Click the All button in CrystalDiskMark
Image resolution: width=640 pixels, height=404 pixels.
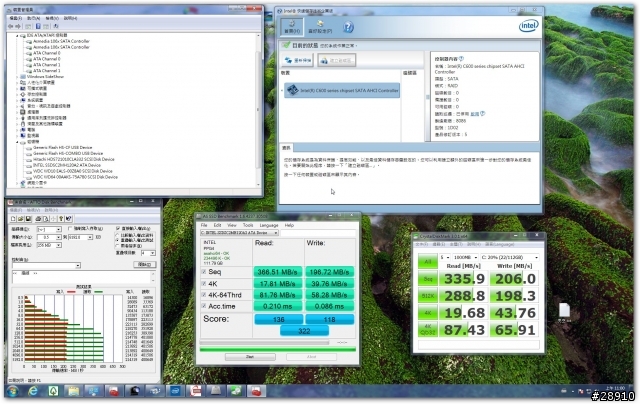click(427, 262)
